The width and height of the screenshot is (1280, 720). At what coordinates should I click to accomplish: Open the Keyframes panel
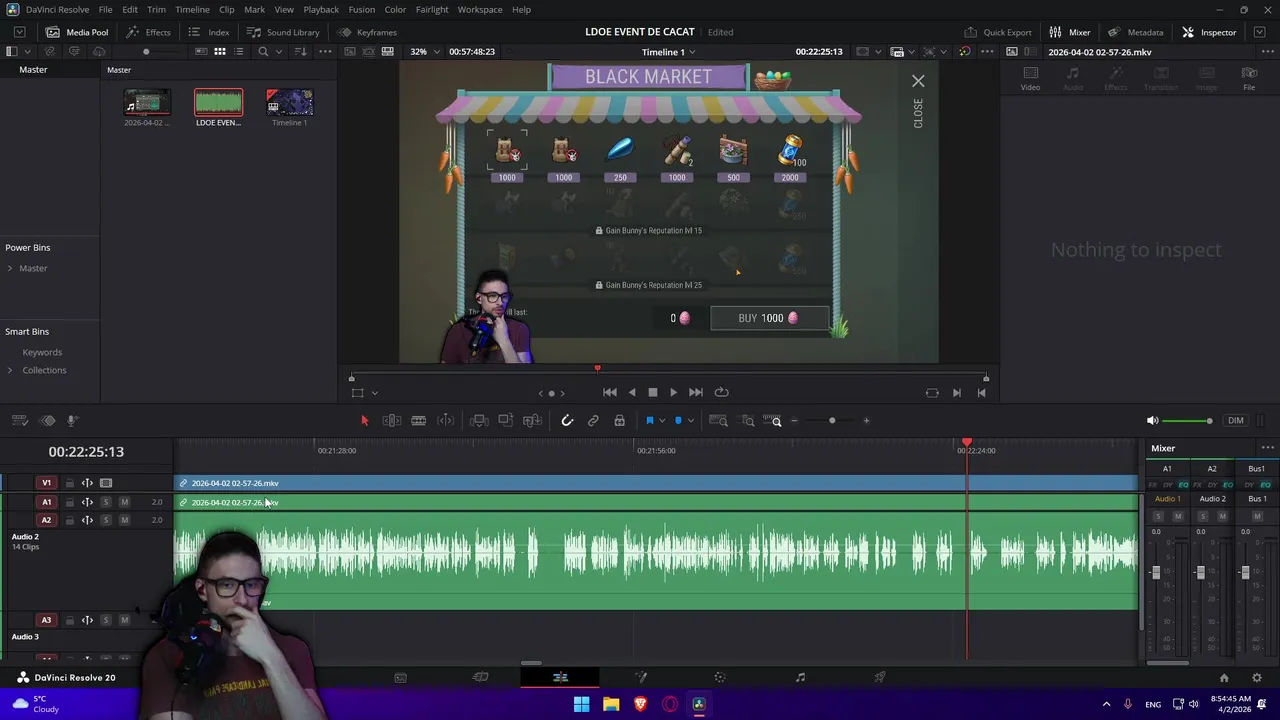point(367,32)
